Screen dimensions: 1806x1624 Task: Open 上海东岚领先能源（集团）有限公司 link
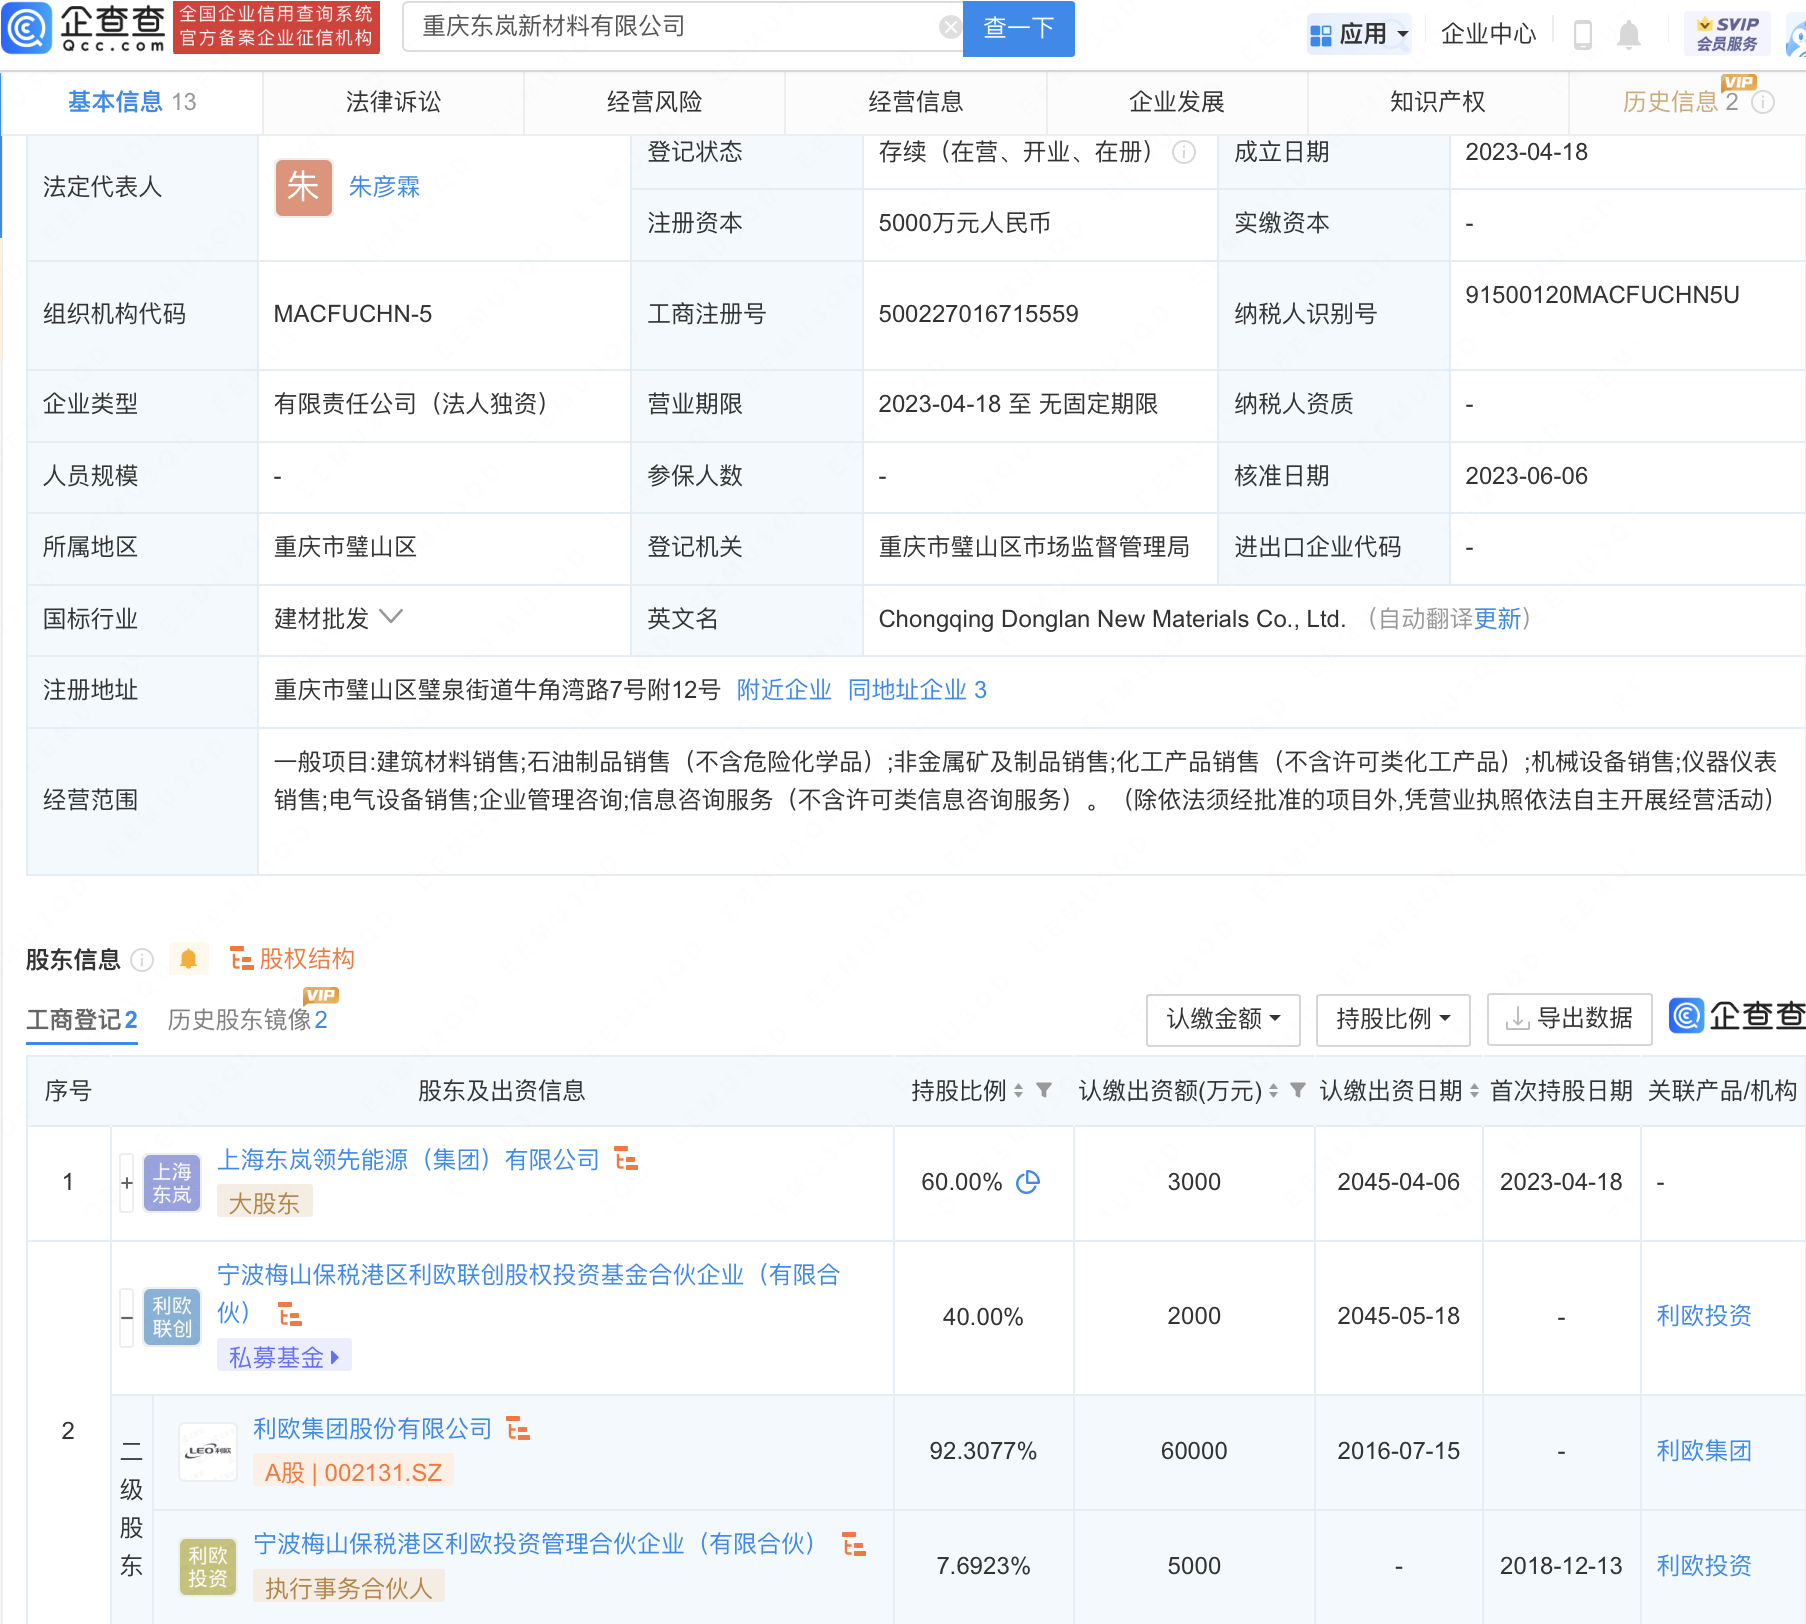click(408, 1160)
